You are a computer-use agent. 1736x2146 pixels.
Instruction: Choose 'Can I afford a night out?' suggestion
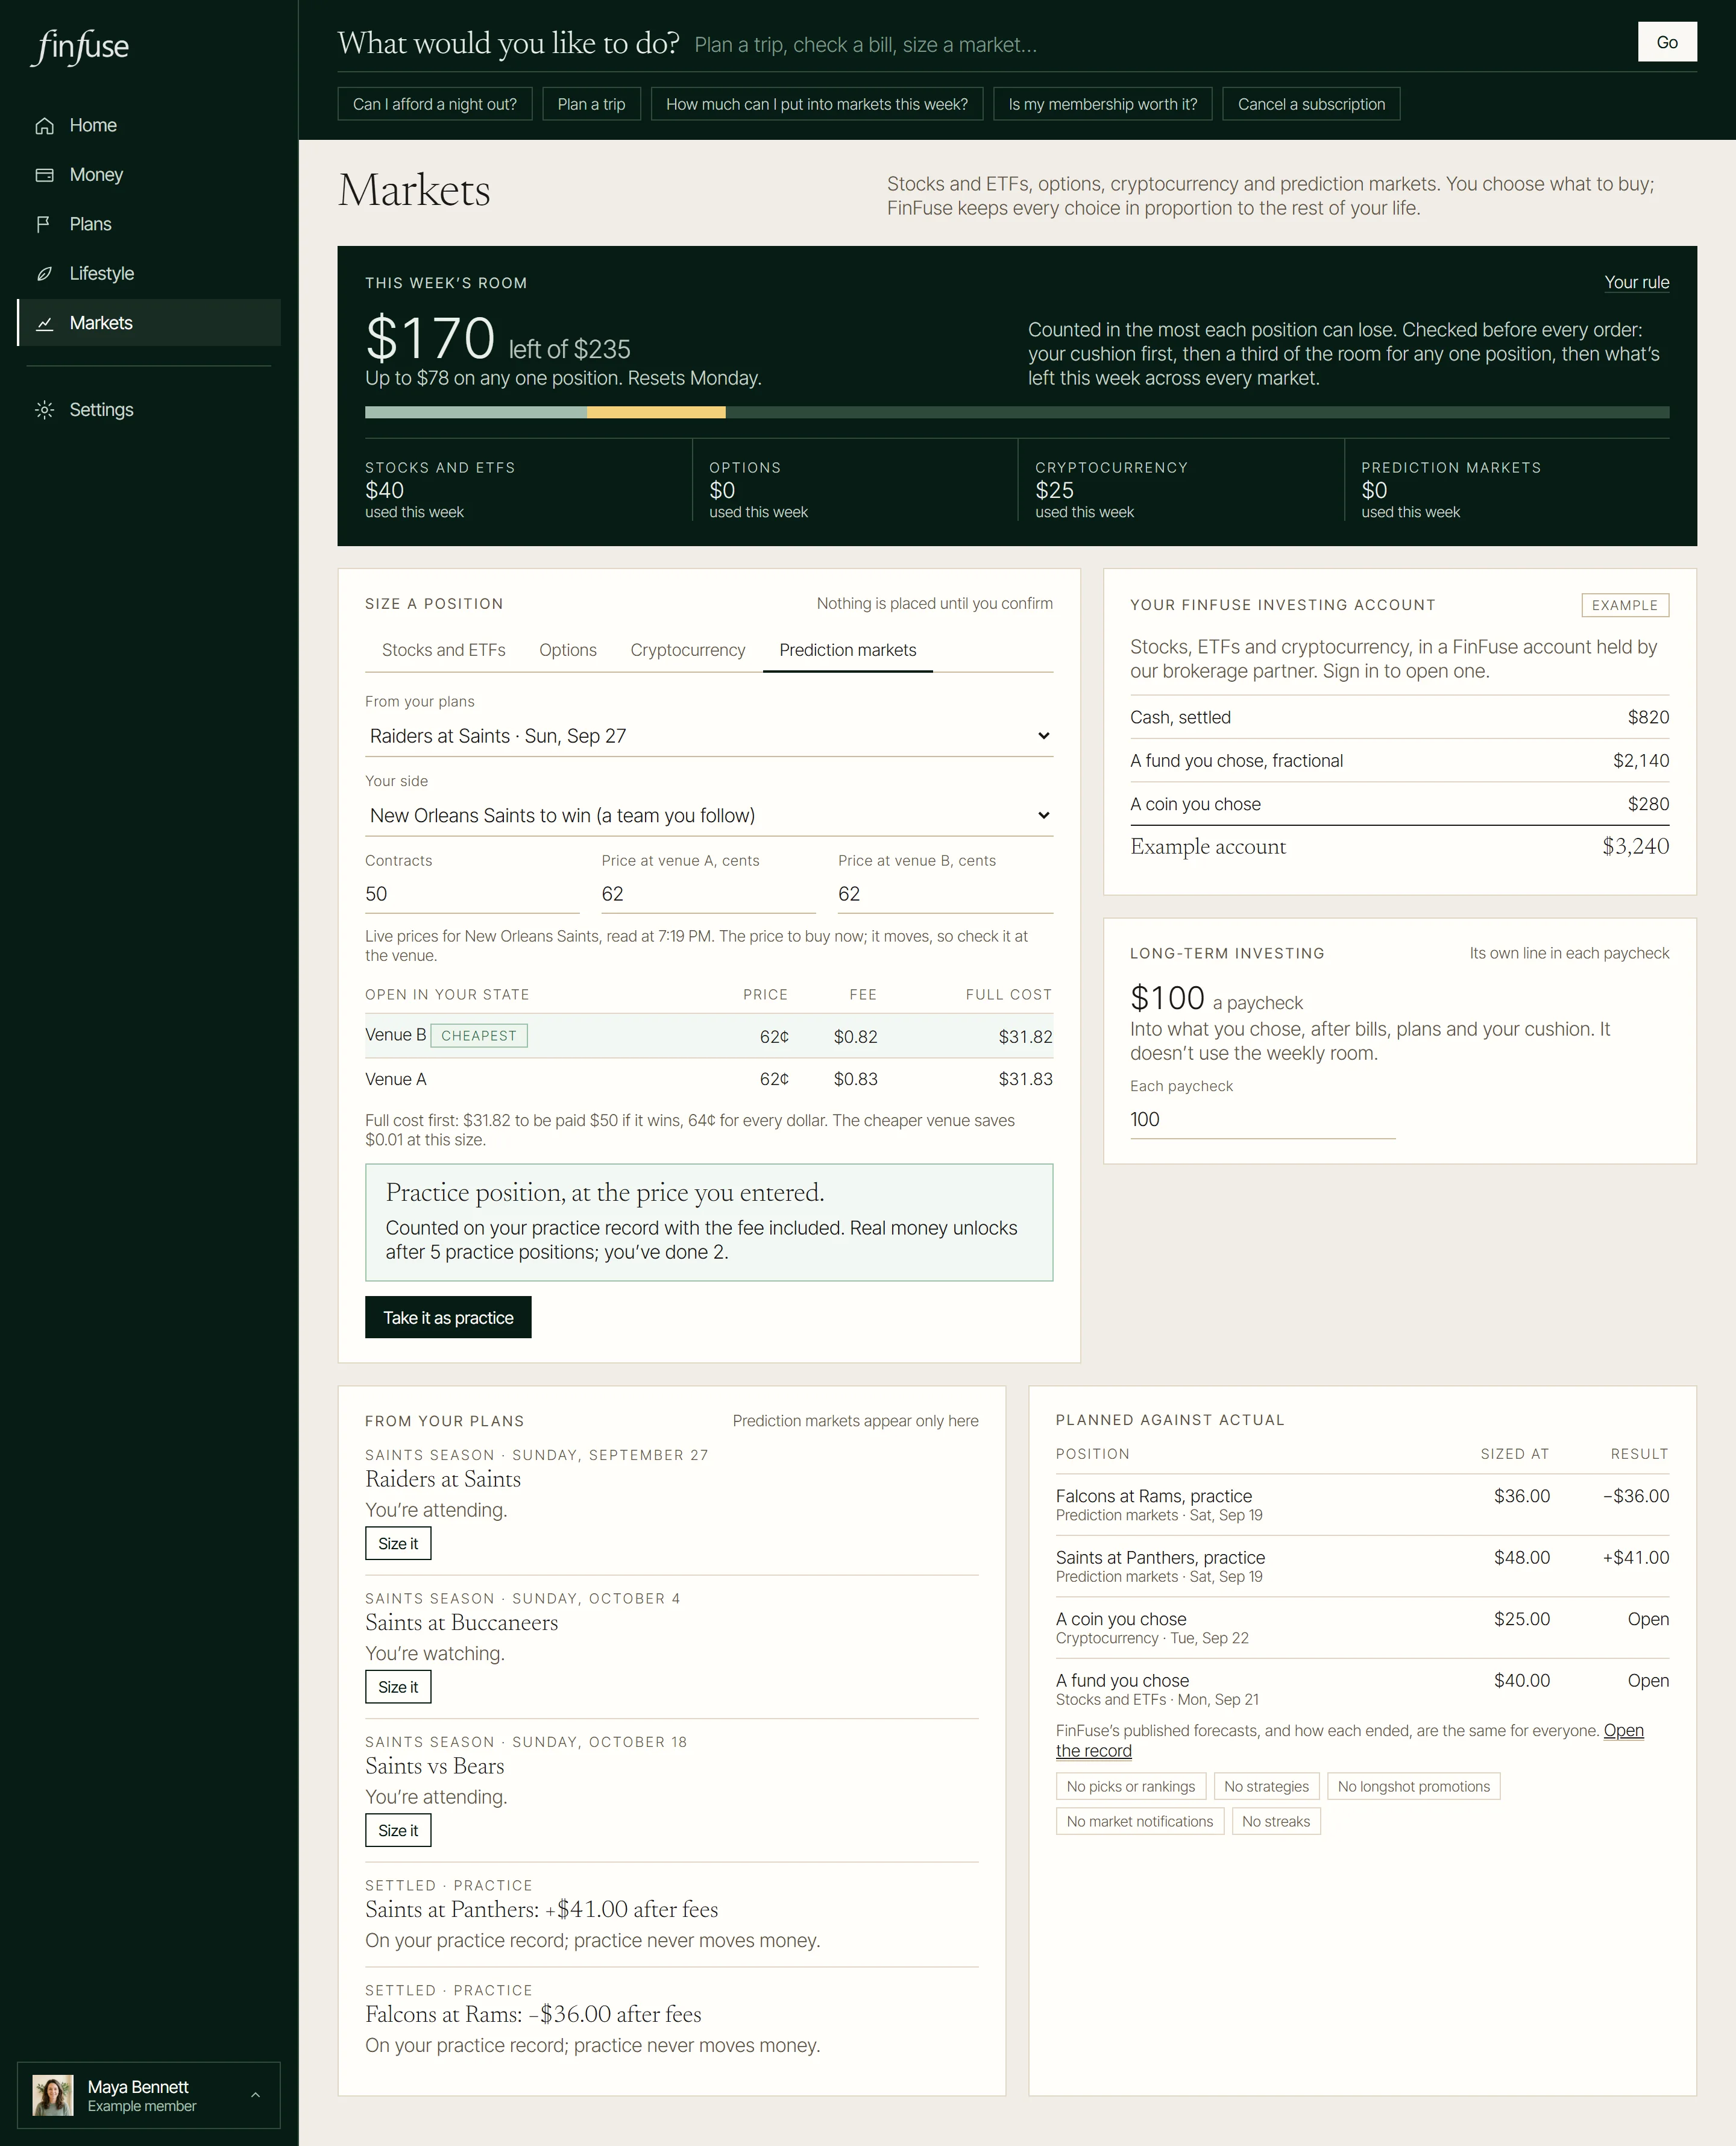(x=435, y=104)
